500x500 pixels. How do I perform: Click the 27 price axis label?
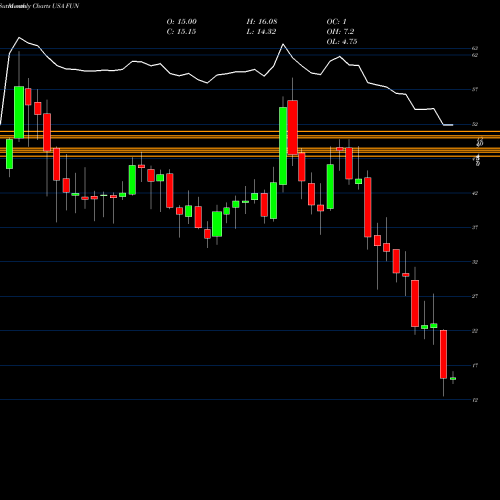point(475,296)
